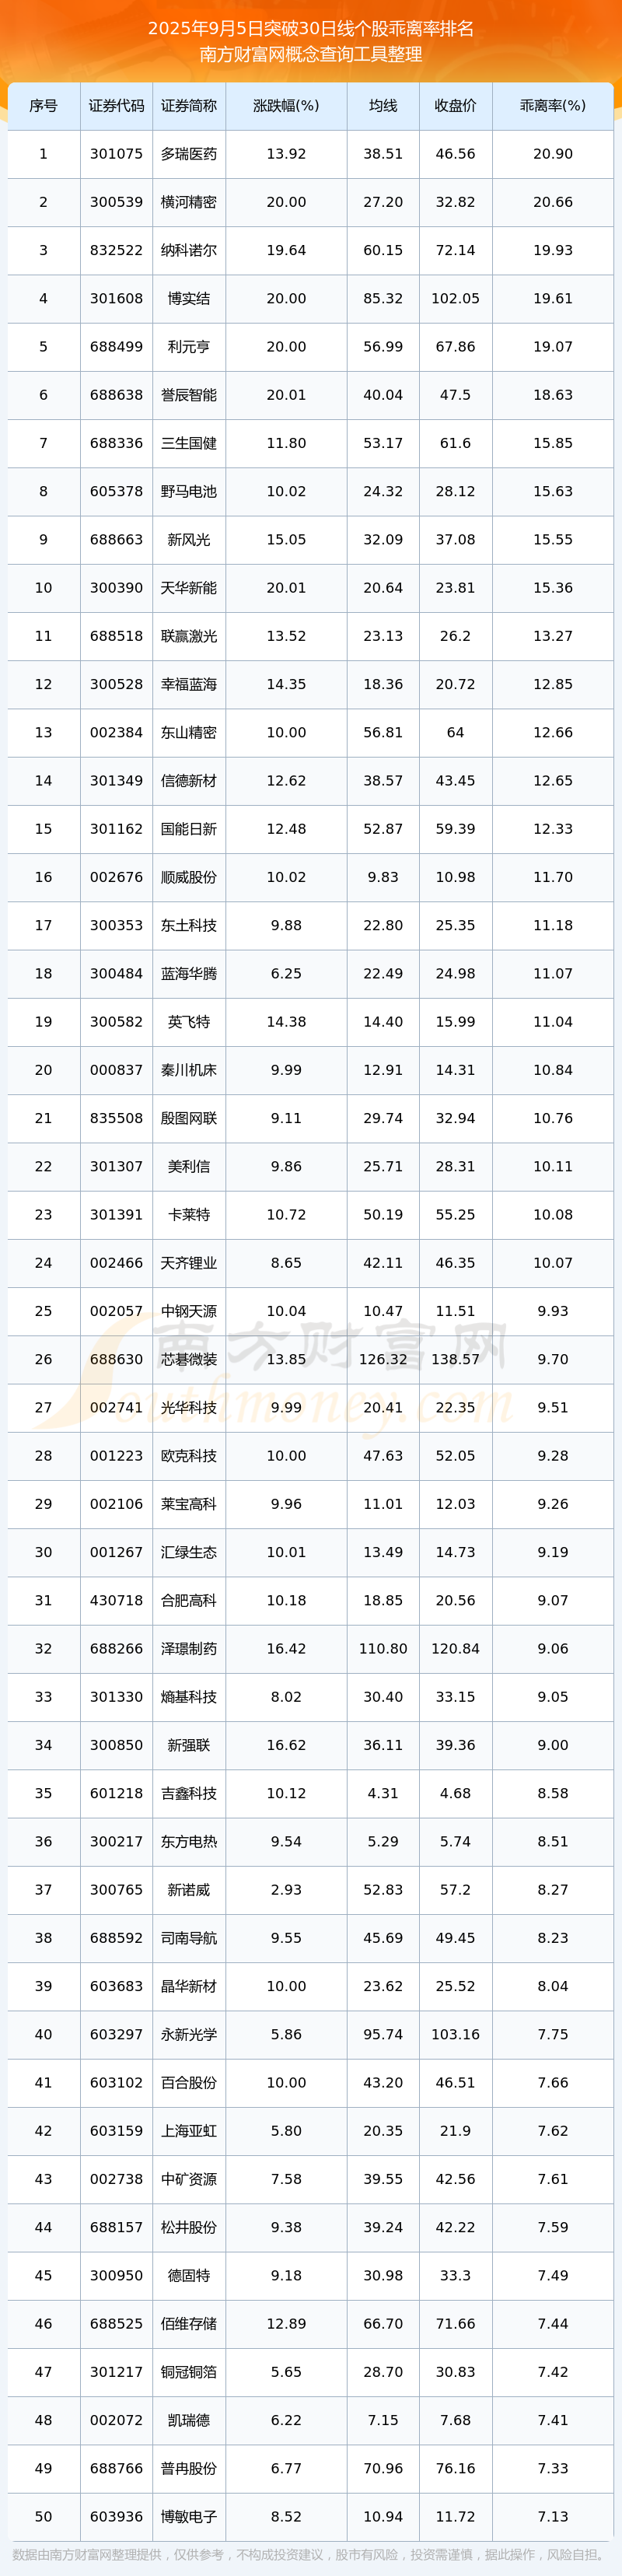The width and height of the screenshot is (622, 2576).
Task: Click stock name 莱宝高科
Action: pos(189,1504)
